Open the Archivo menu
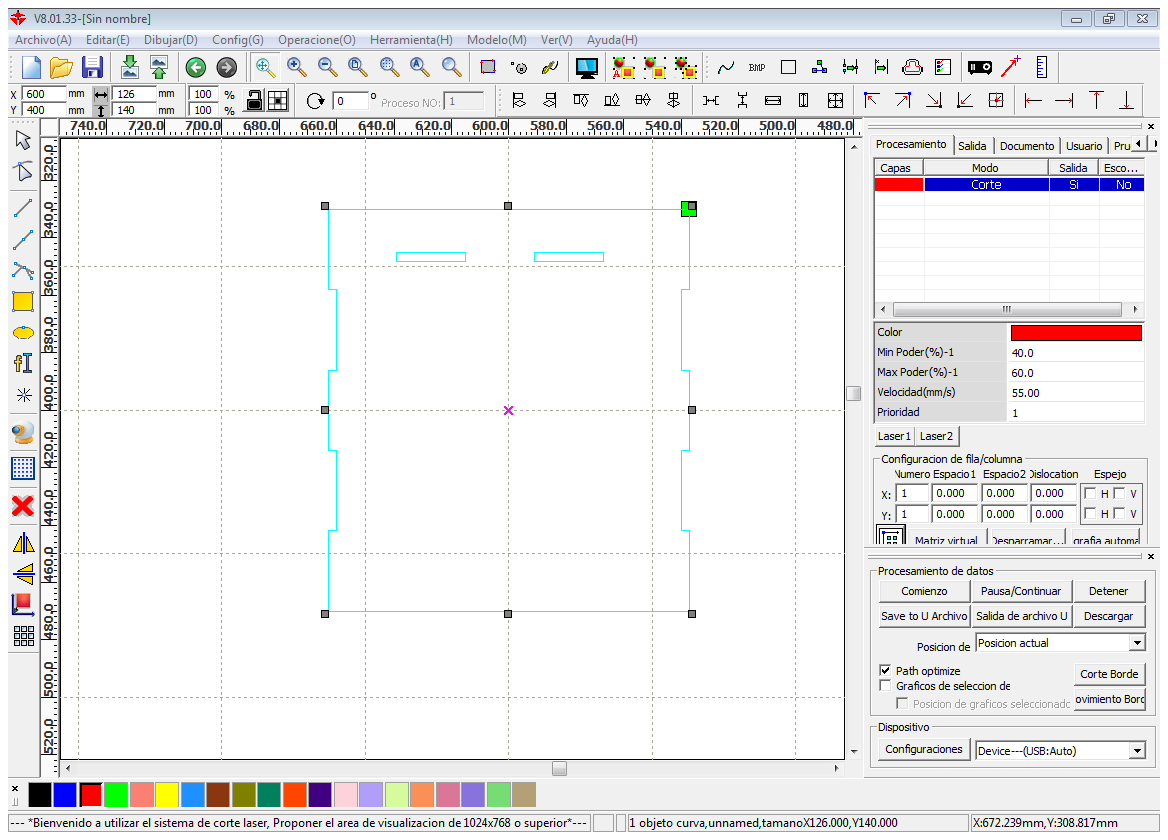Image resolution: width=1168 pixels, height=840 pixels. pos(43,40)
